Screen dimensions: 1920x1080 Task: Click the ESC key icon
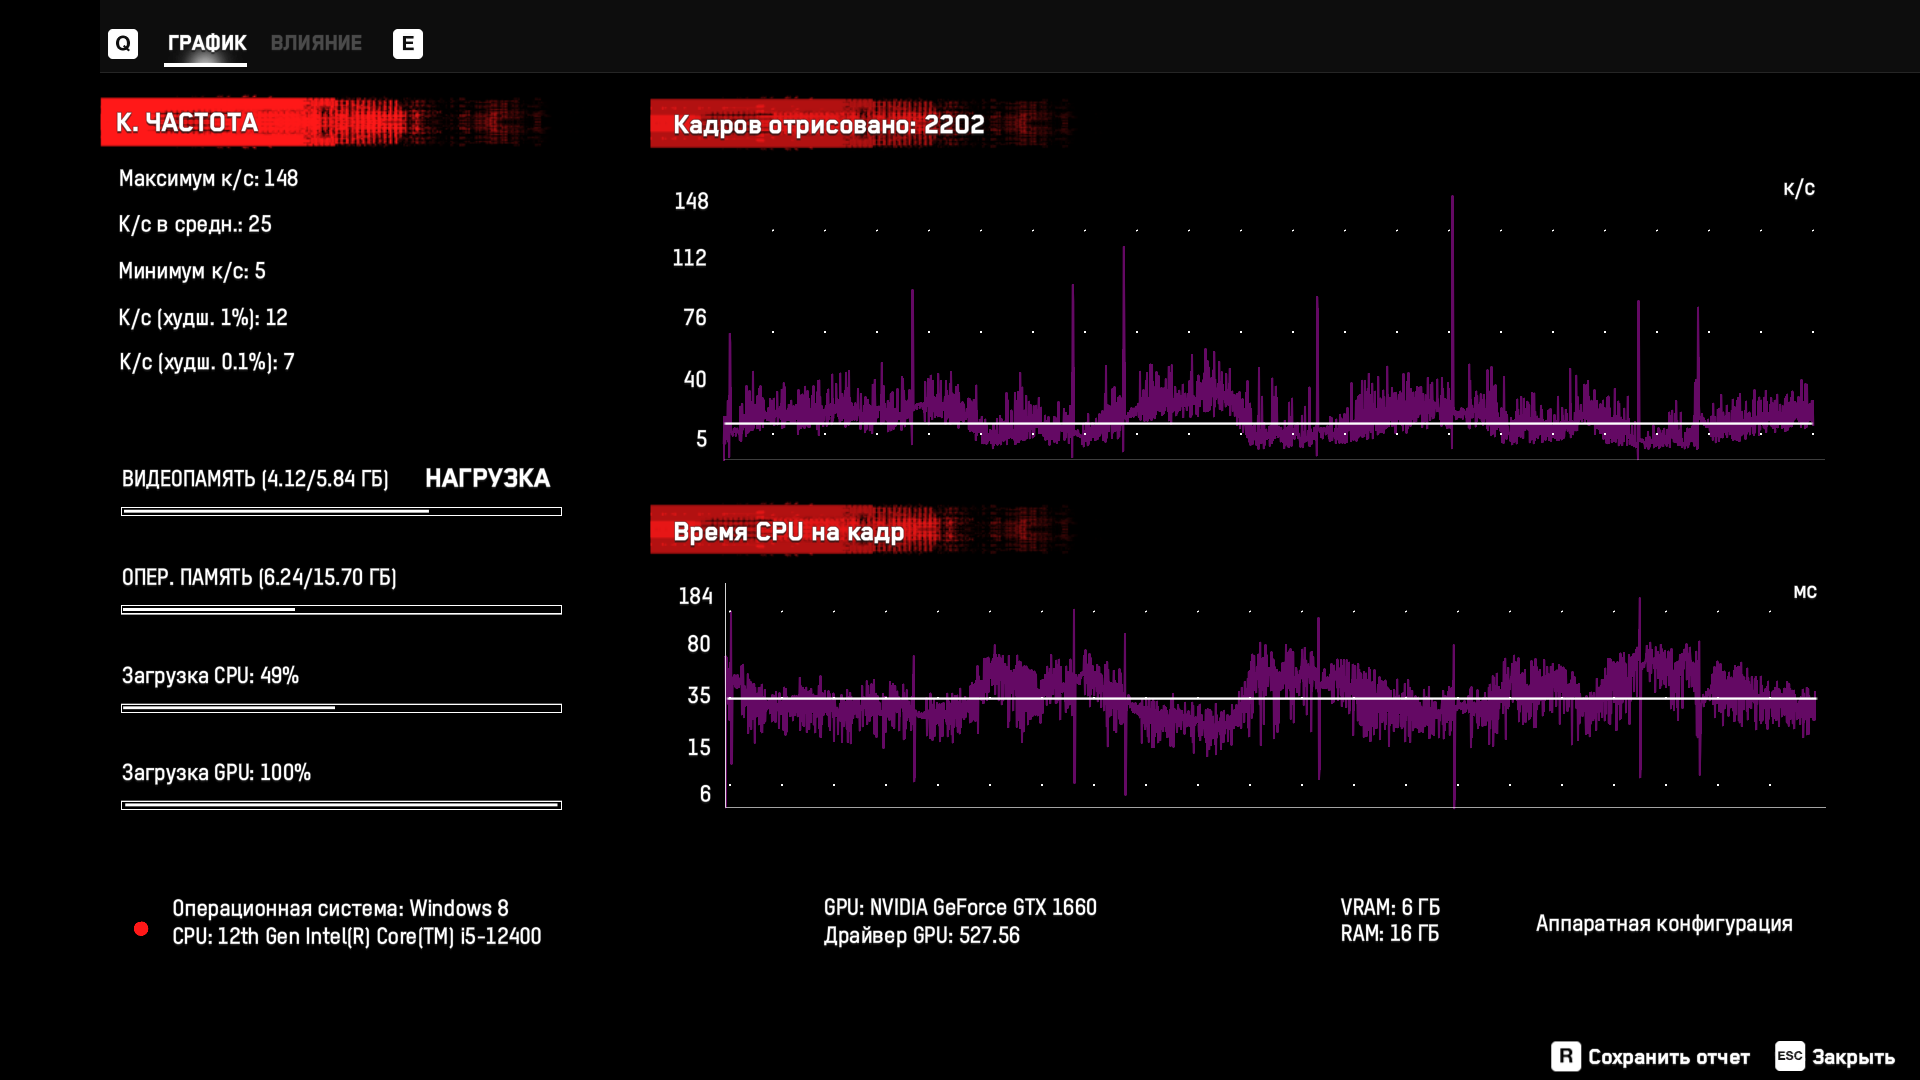1789,1056
